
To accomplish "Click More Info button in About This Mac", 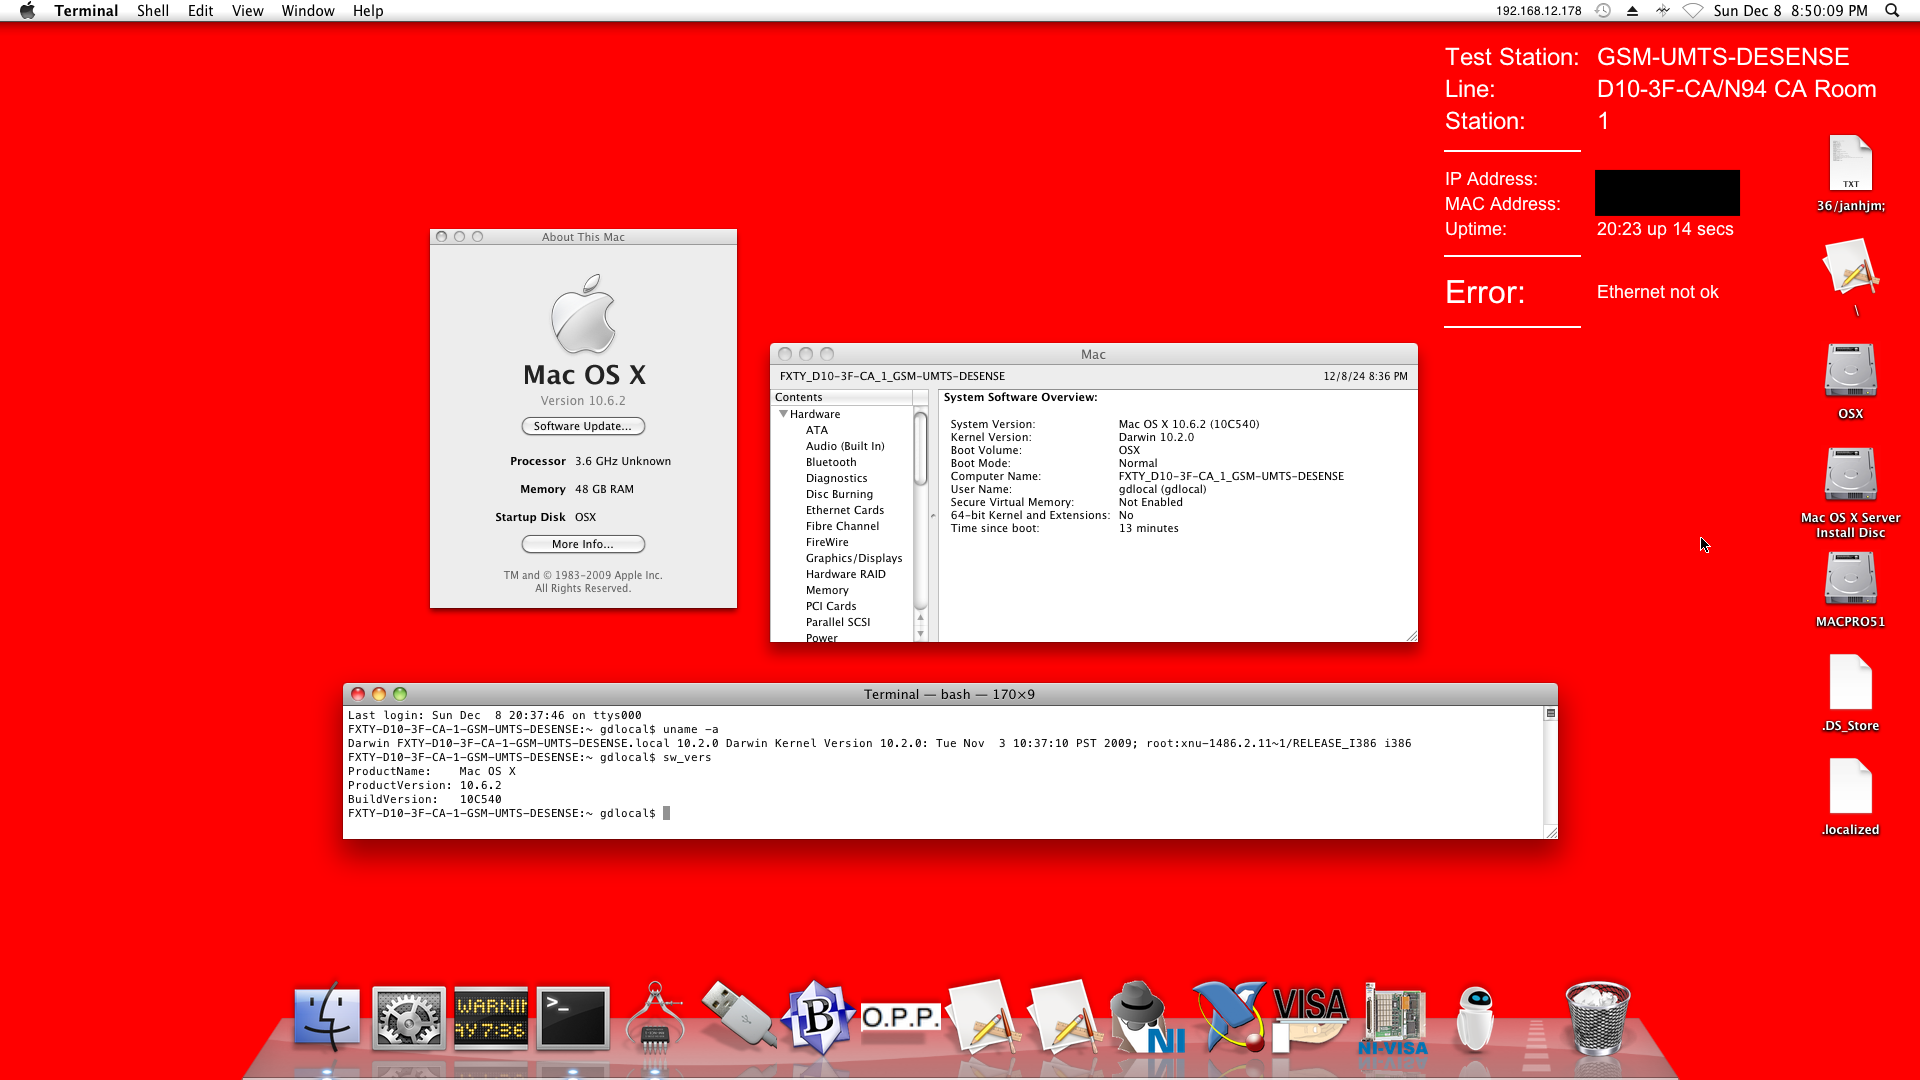I will [x=583, y=544].
